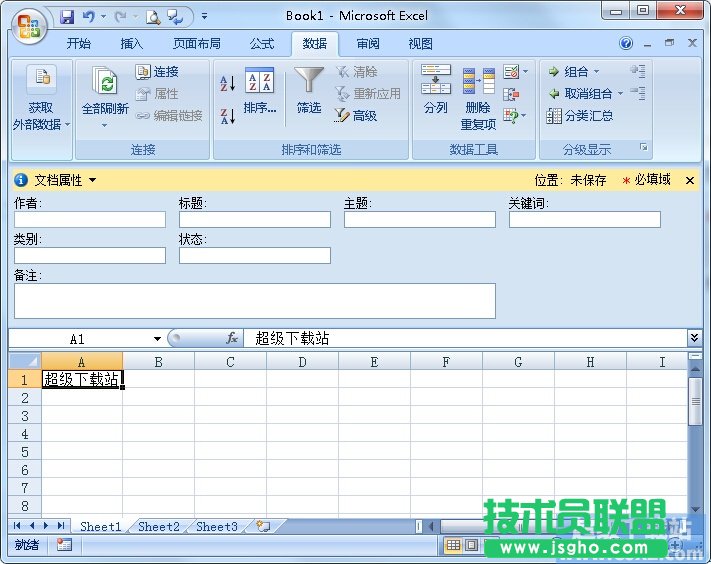Expand the 文档属性 dropdown
The height and width of the screenshot is (564, 711).
tap(93, 180)
